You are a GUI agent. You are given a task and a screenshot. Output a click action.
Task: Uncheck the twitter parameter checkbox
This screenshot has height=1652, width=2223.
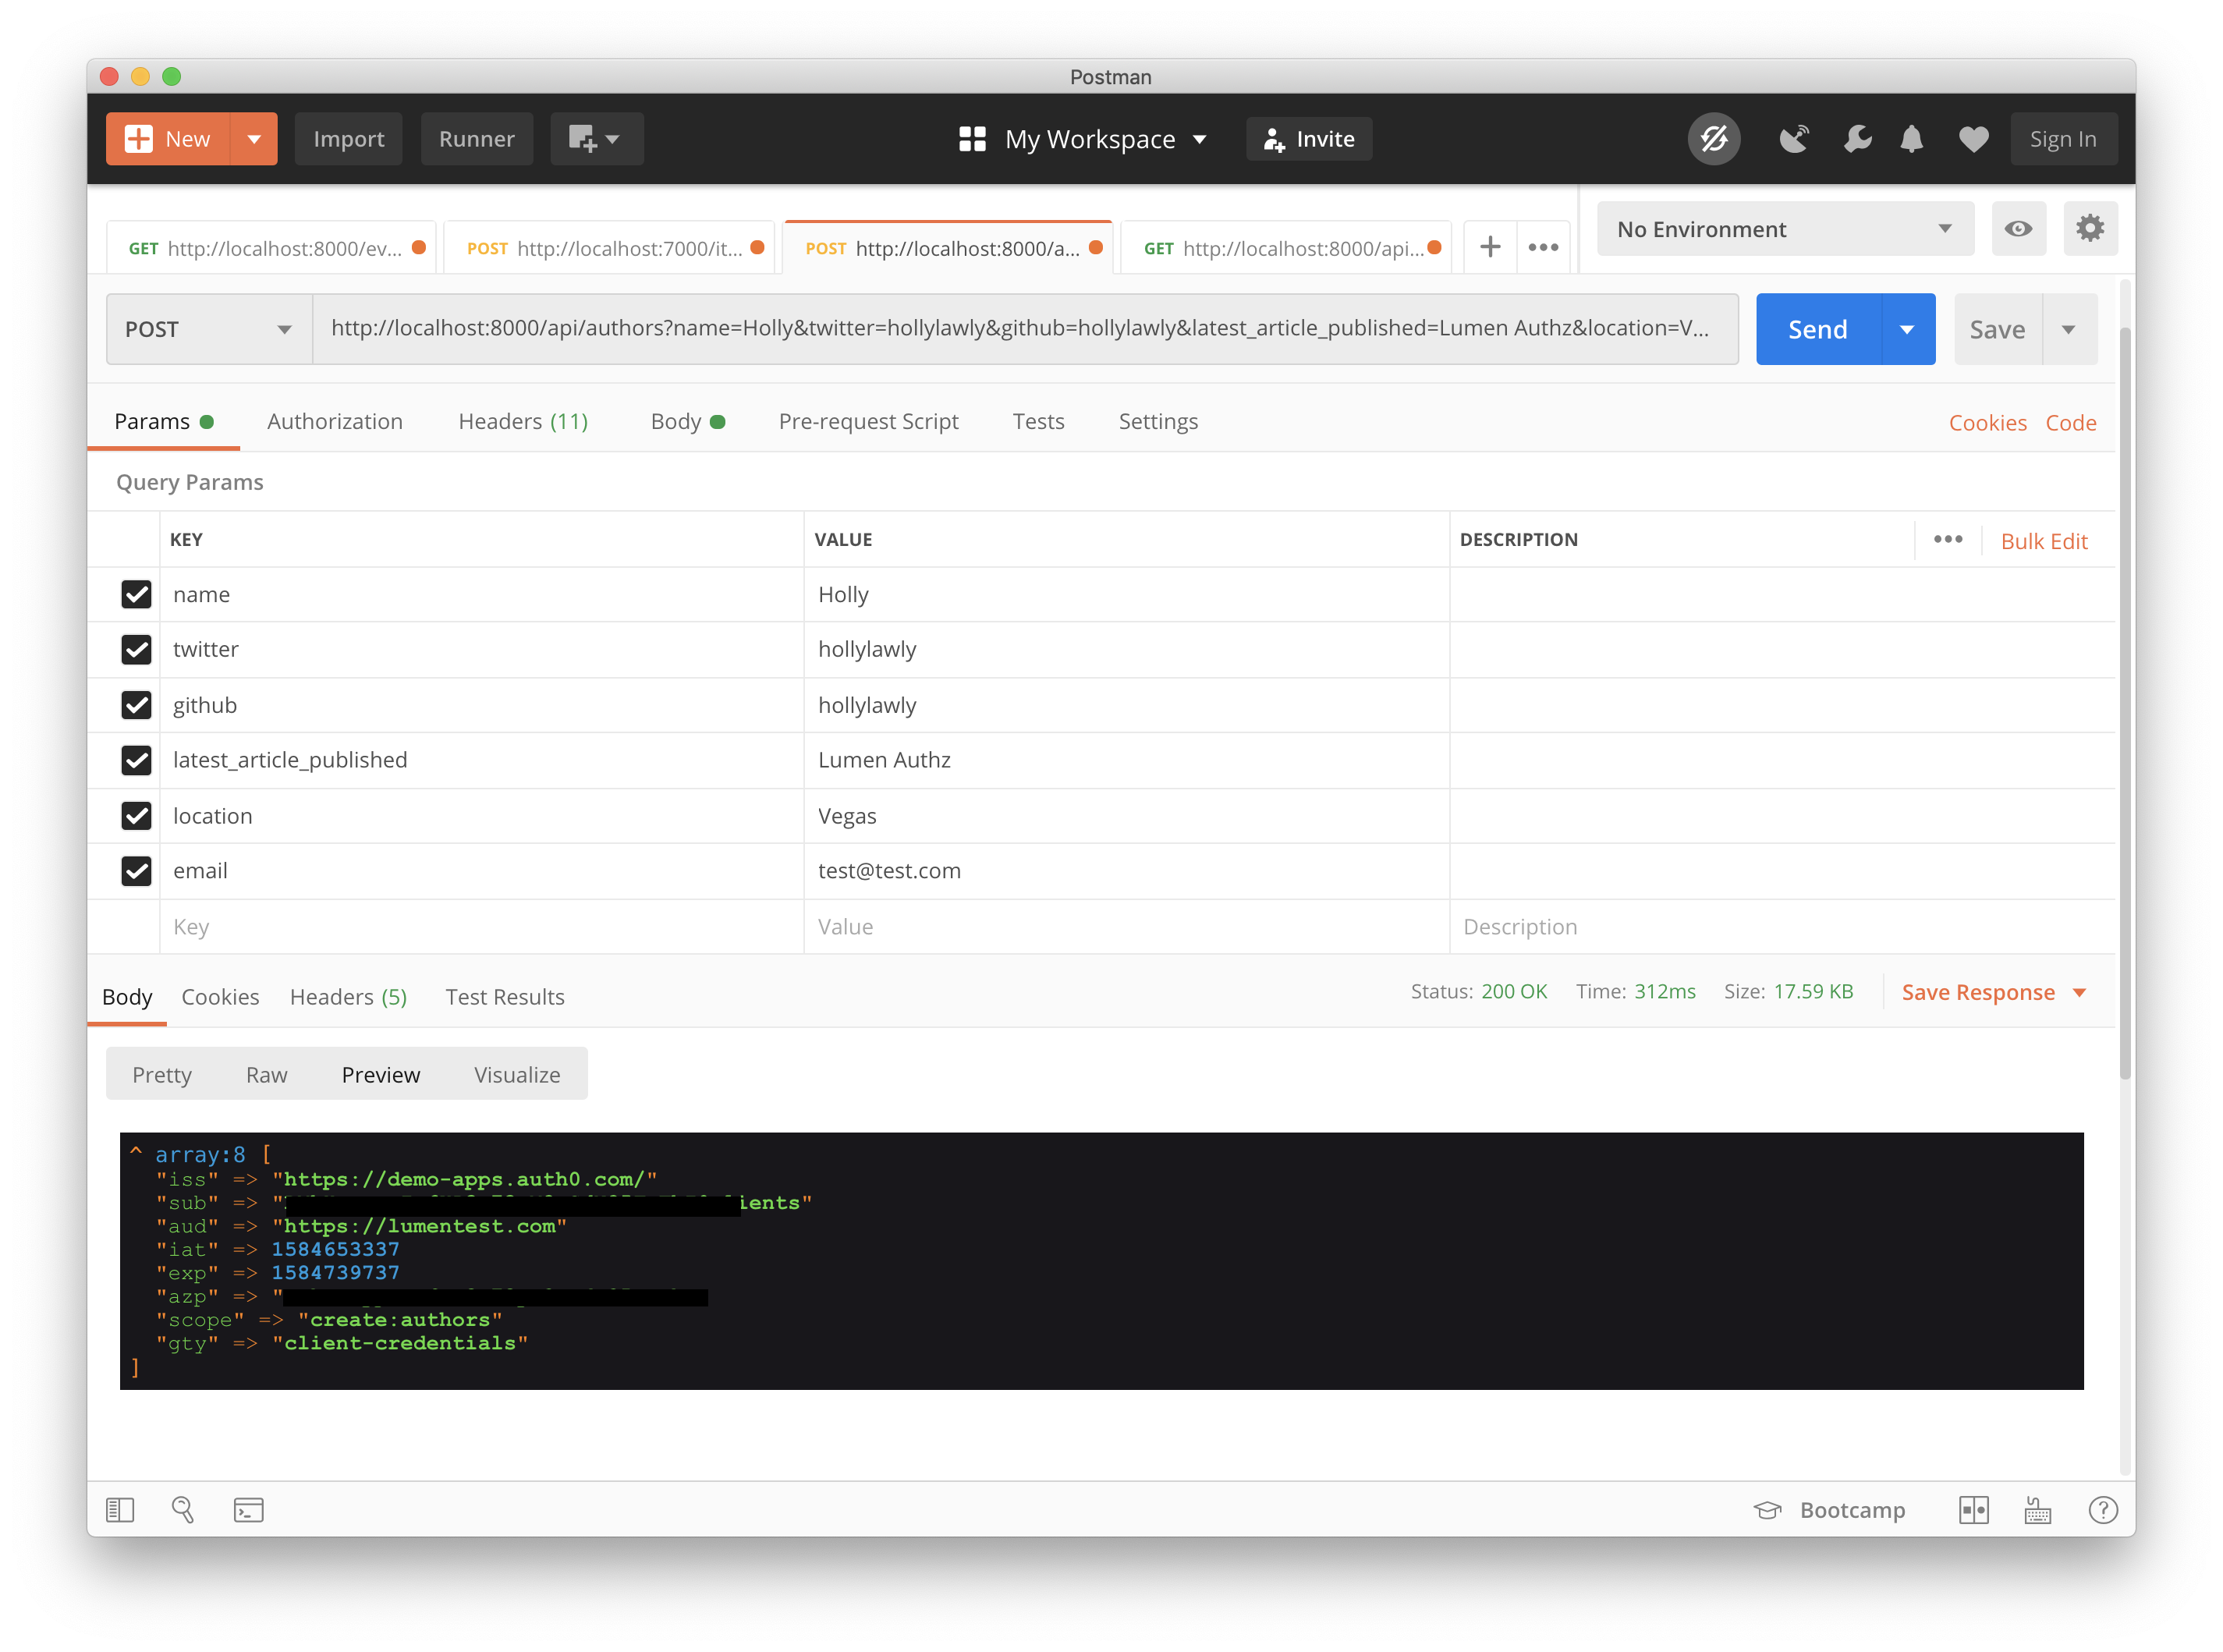136,650
